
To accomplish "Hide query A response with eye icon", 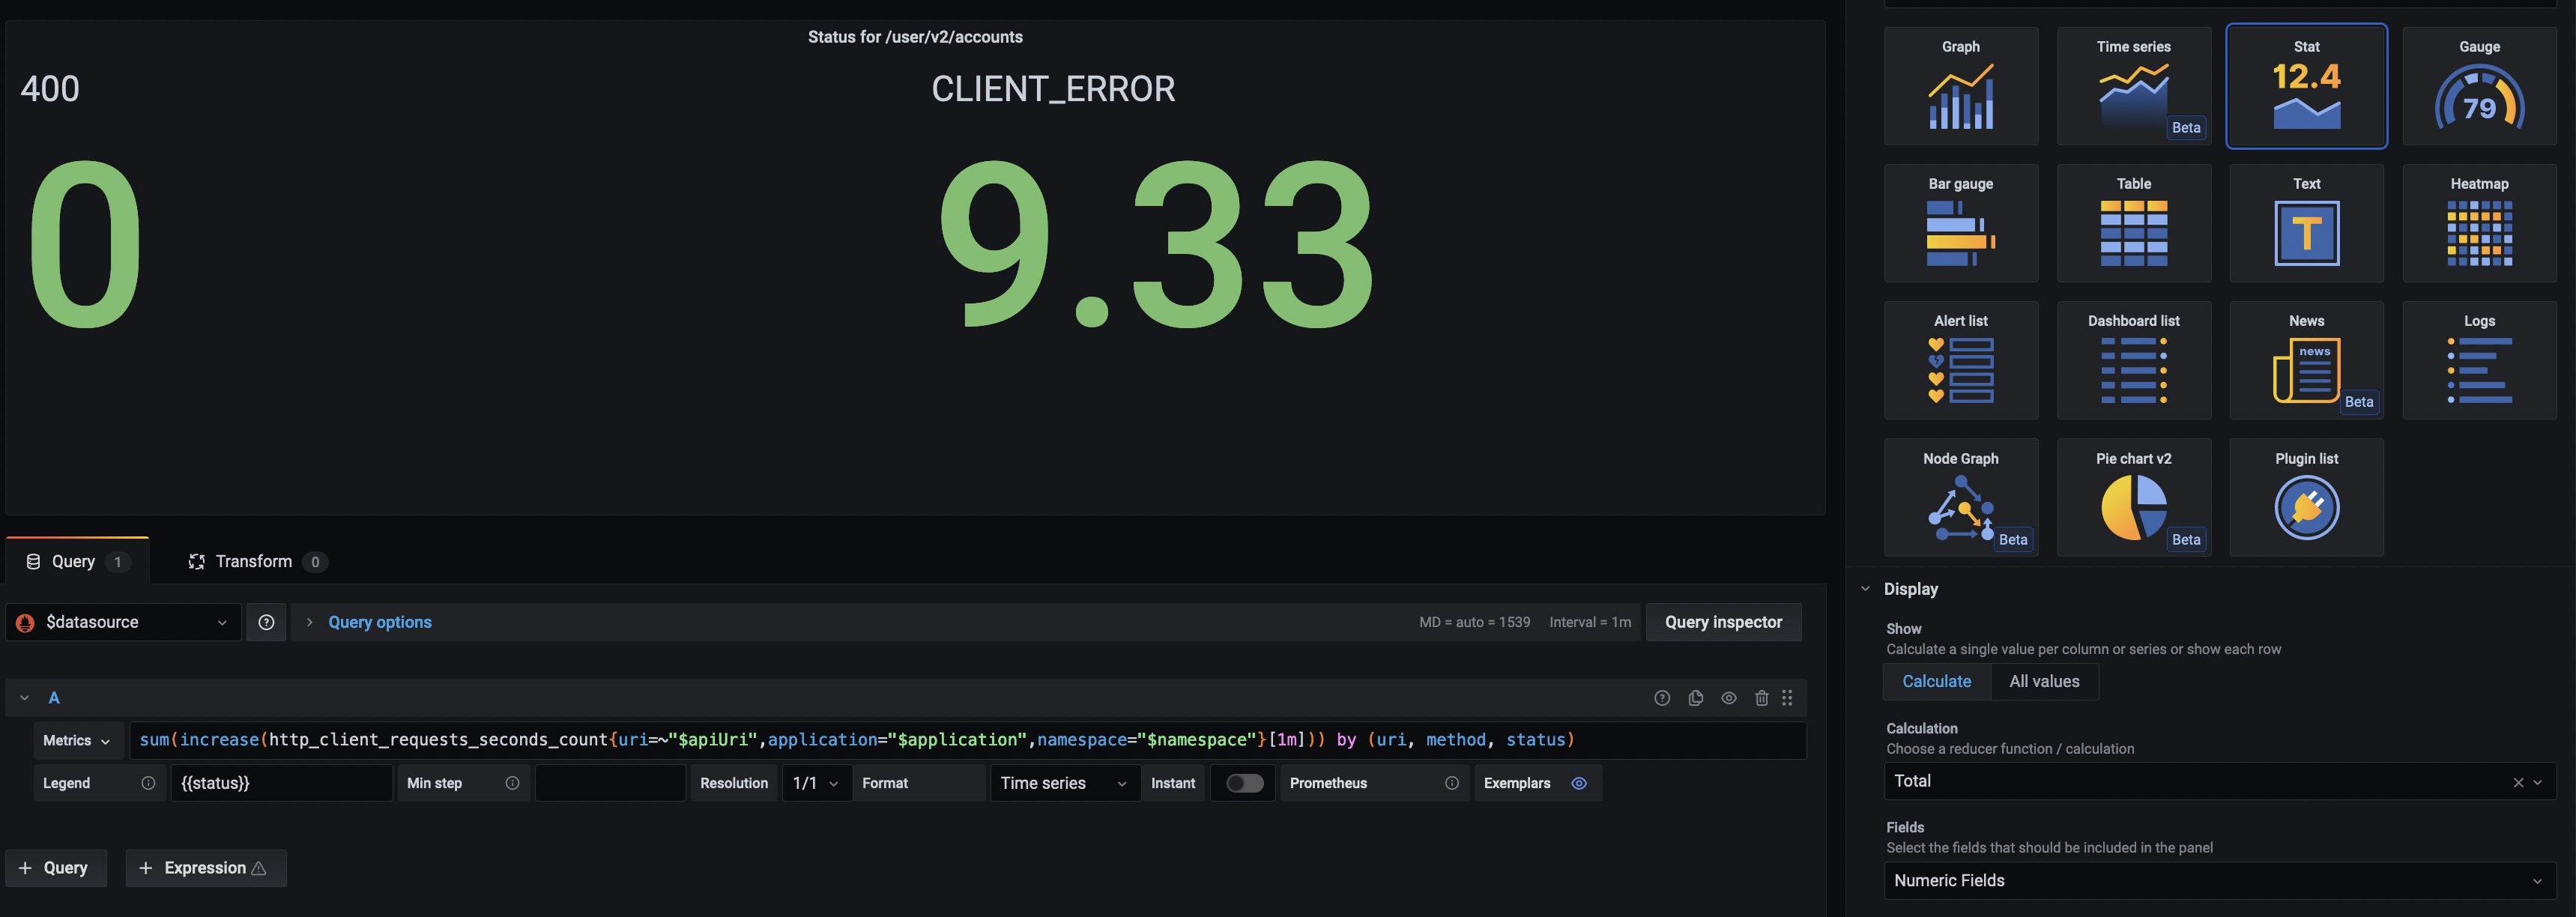I will point(1728,698).
